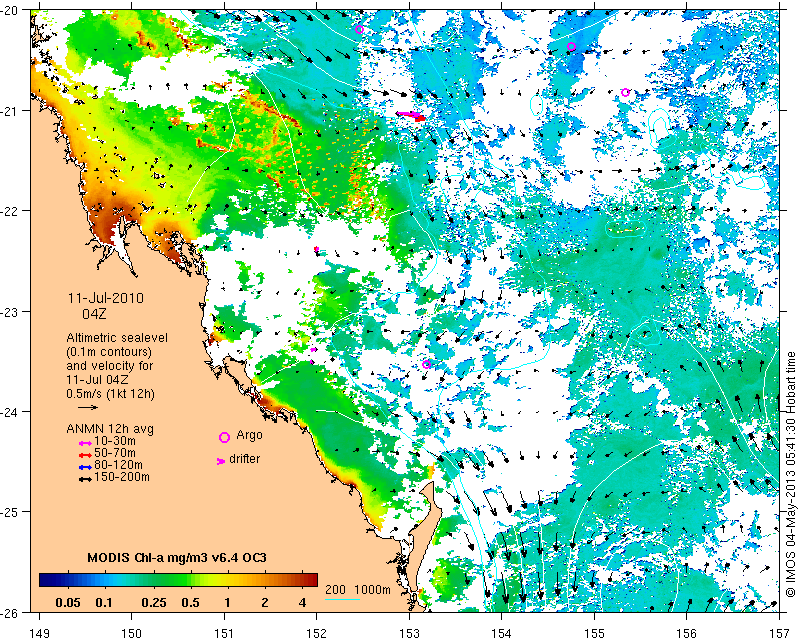
Task: Click the red-magenta mooring marker near 153 longitude
Action: (x=411, y=116)
